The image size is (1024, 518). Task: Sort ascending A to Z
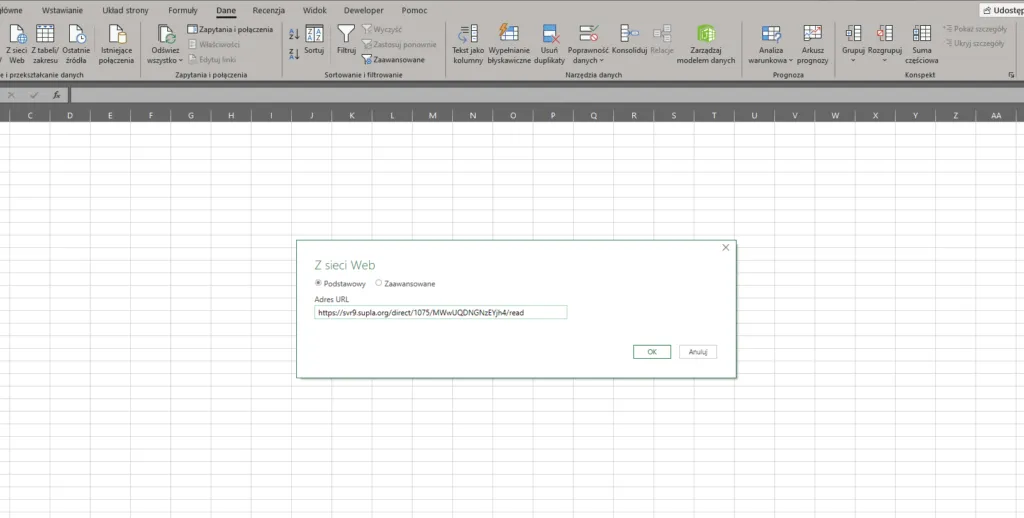[x=294, y=34]
